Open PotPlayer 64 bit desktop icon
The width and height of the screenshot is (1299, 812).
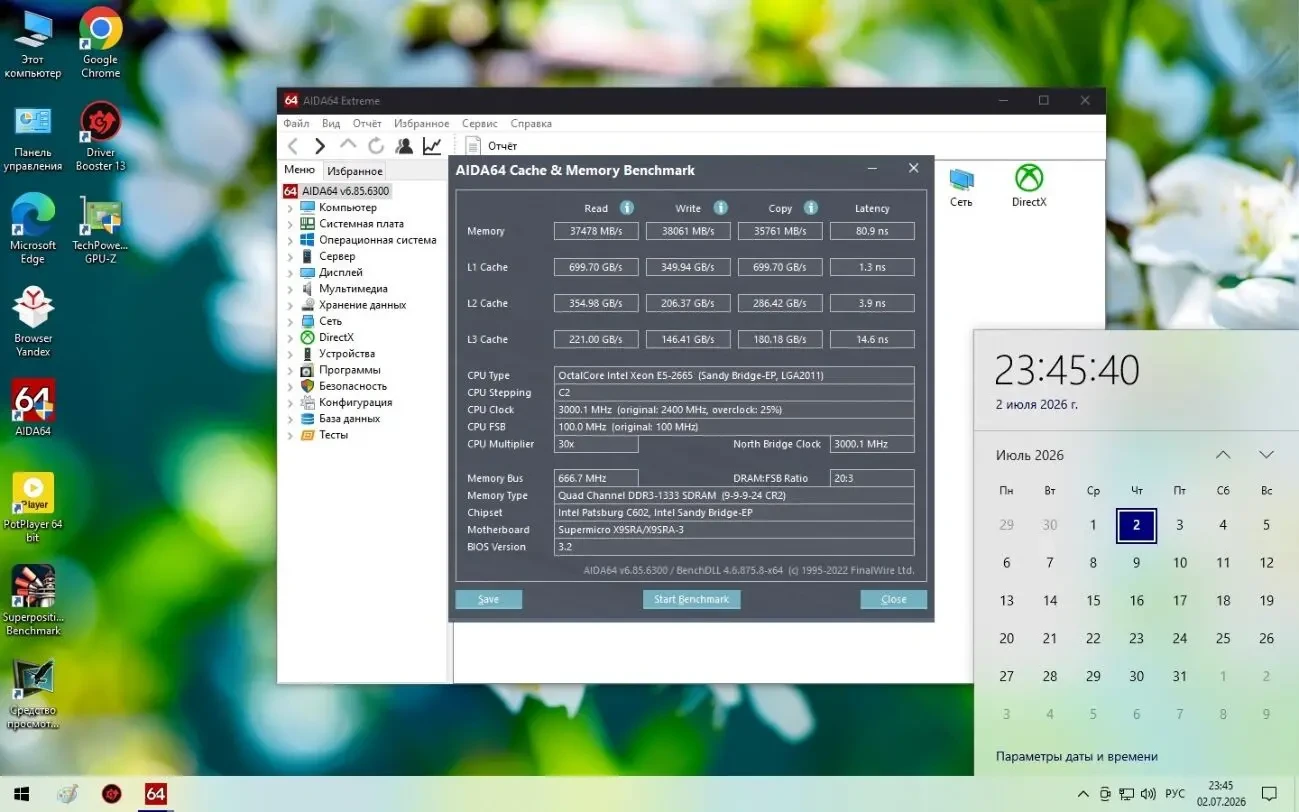tap(33, 508)
